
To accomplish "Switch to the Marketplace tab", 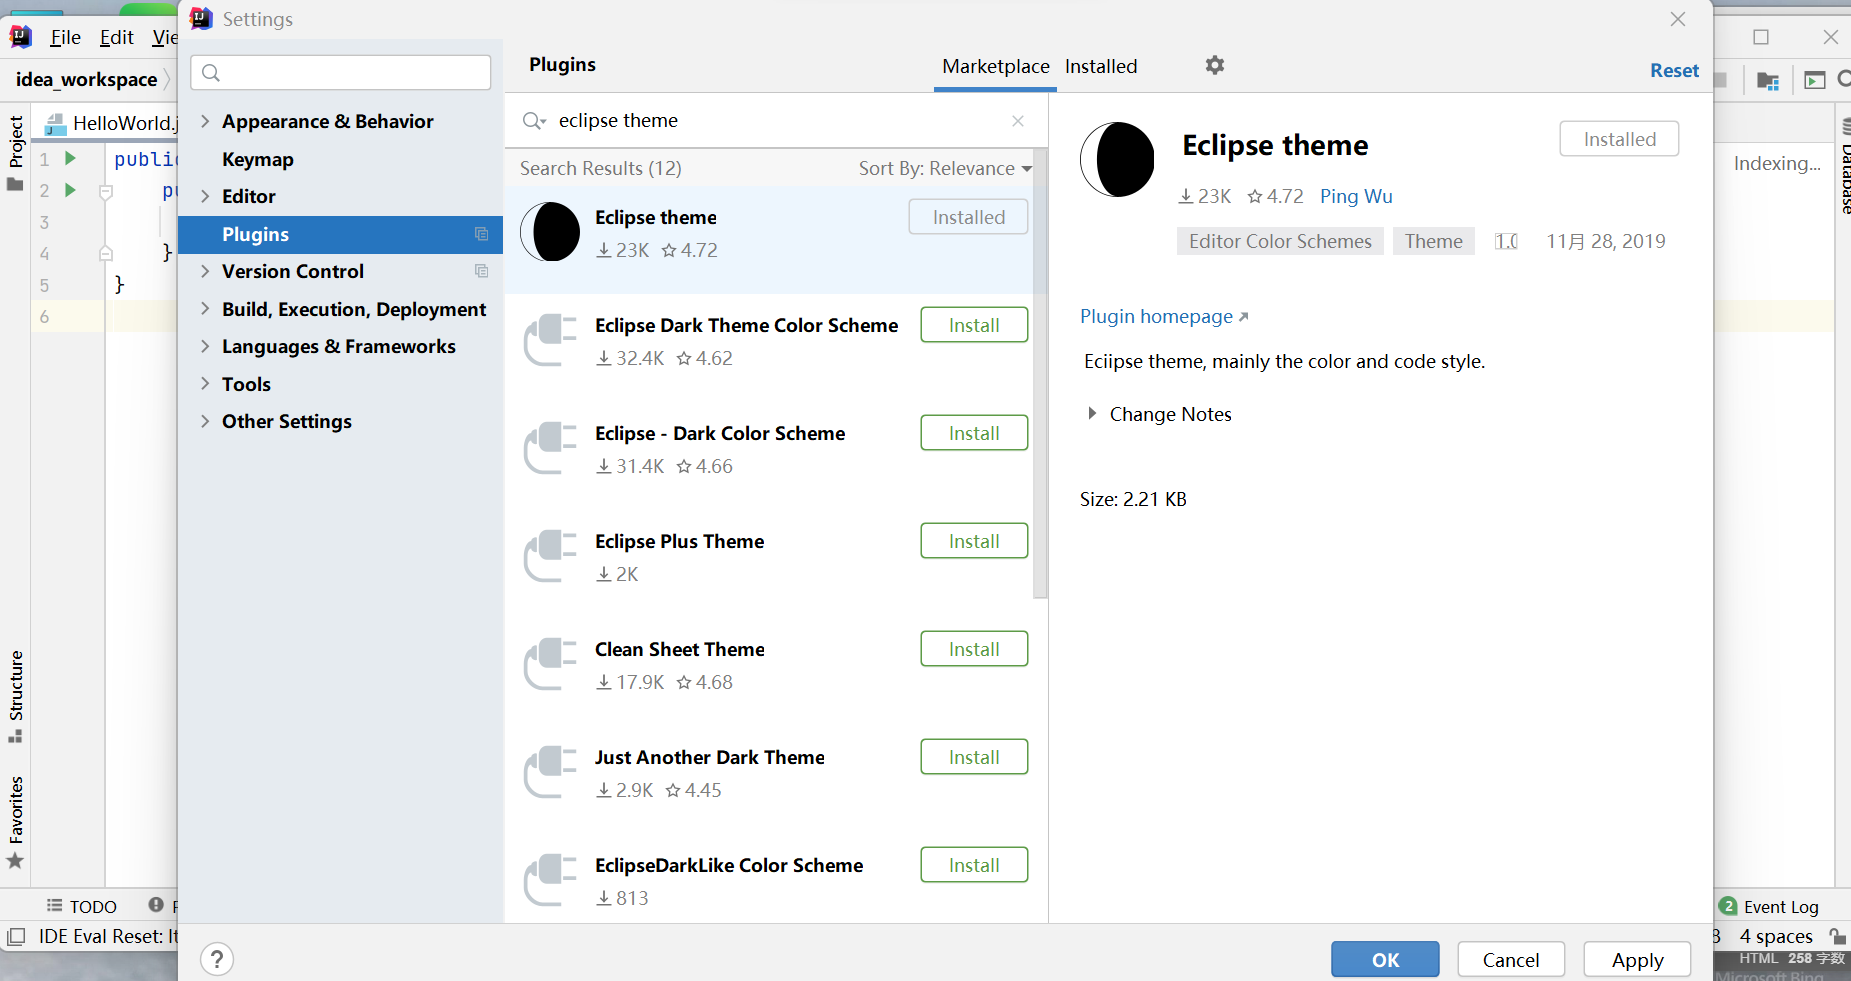I will tap(996, 66).
